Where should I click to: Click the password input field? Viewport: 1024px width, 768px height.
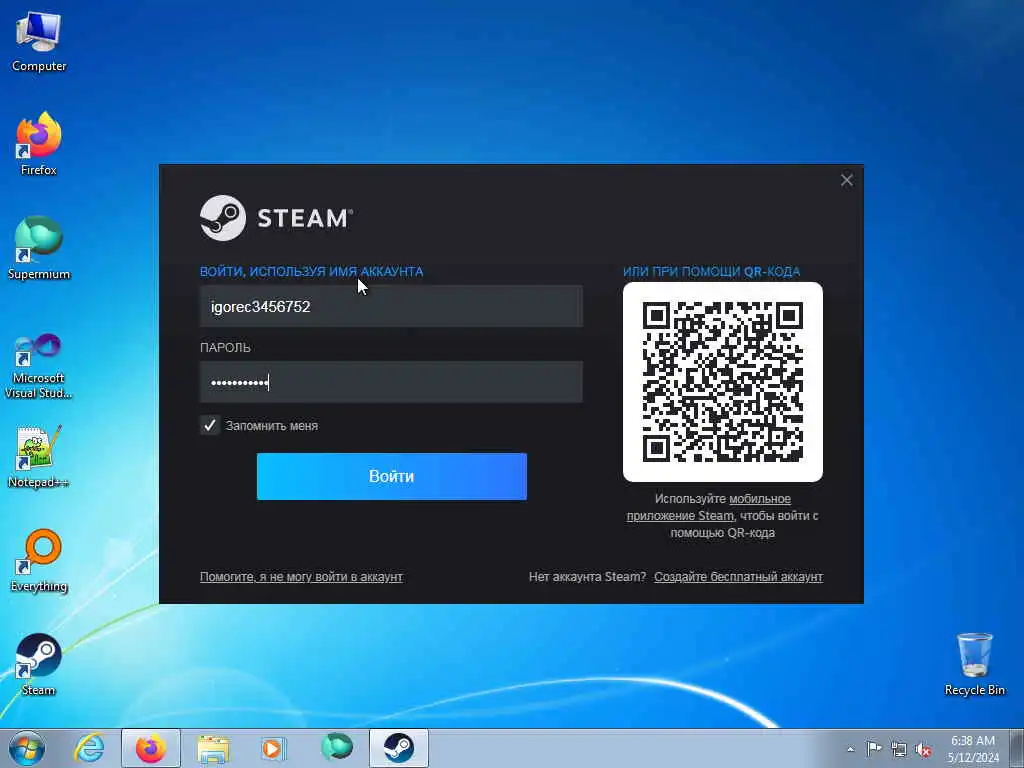pos(391,382)
